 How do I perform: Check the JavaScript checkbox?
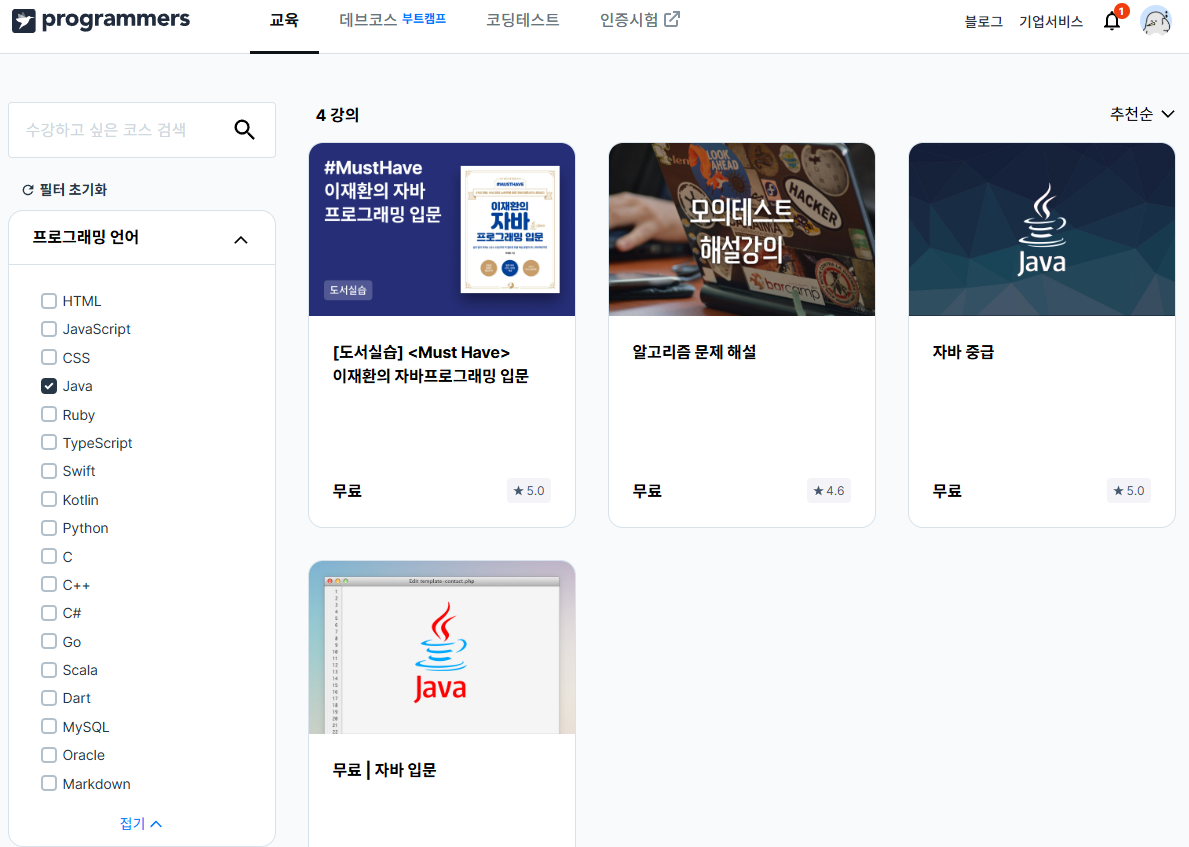(x=49, y=329)
